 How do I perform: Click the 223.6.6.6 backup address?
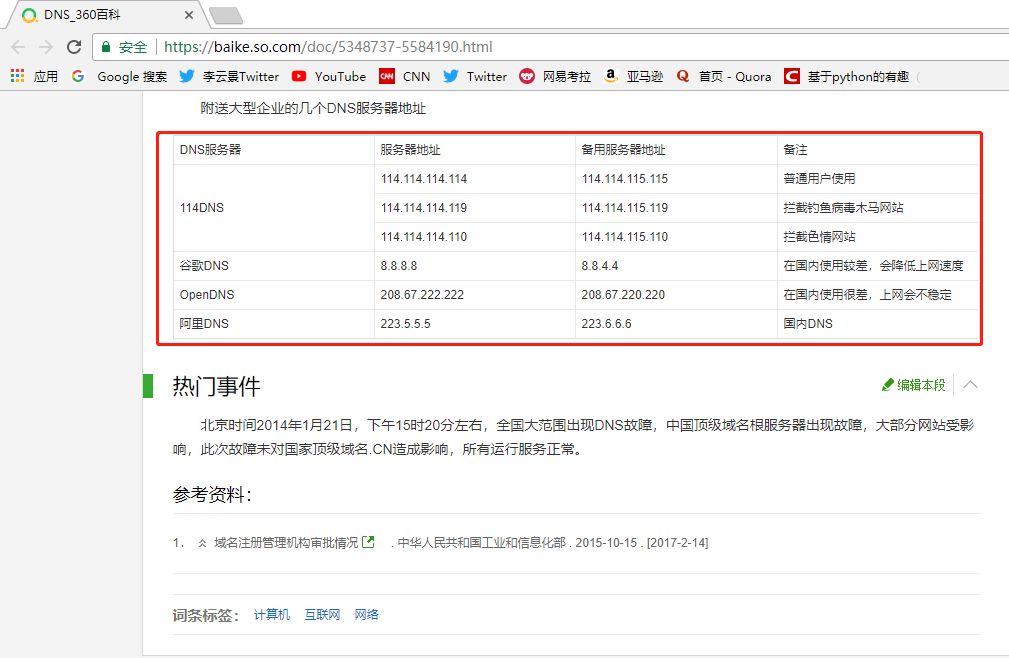[676, 324]
